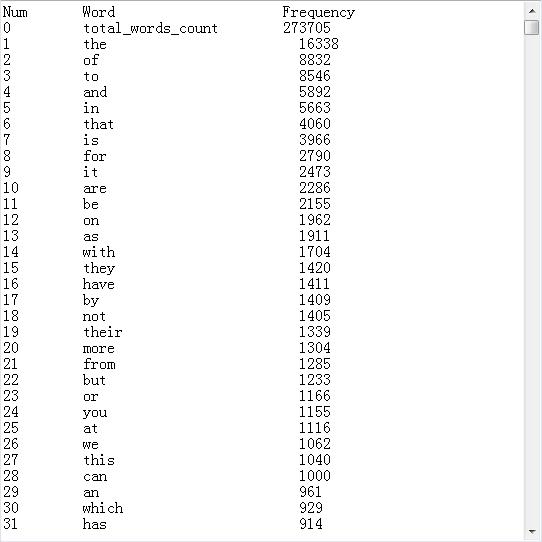Select the word 'with' in row 14
The image size is (542, 542).
coord(99,252)
